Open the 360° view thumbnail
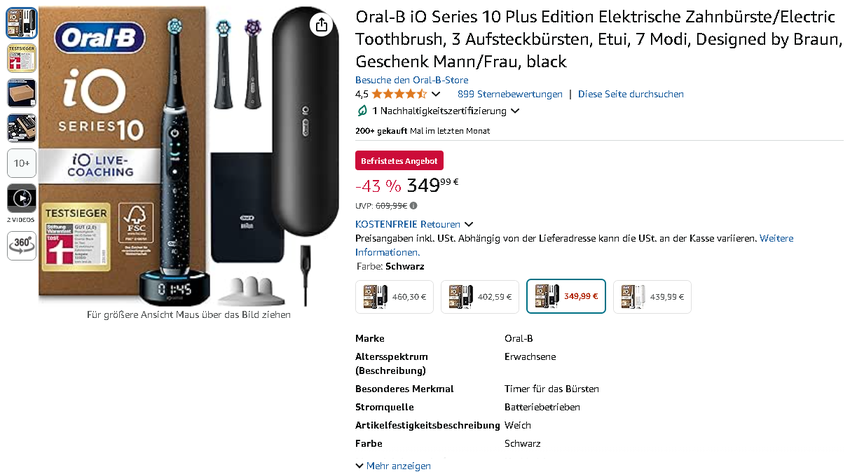The height and width of the screenshot is (472, 850). click(x=21, y=244)
